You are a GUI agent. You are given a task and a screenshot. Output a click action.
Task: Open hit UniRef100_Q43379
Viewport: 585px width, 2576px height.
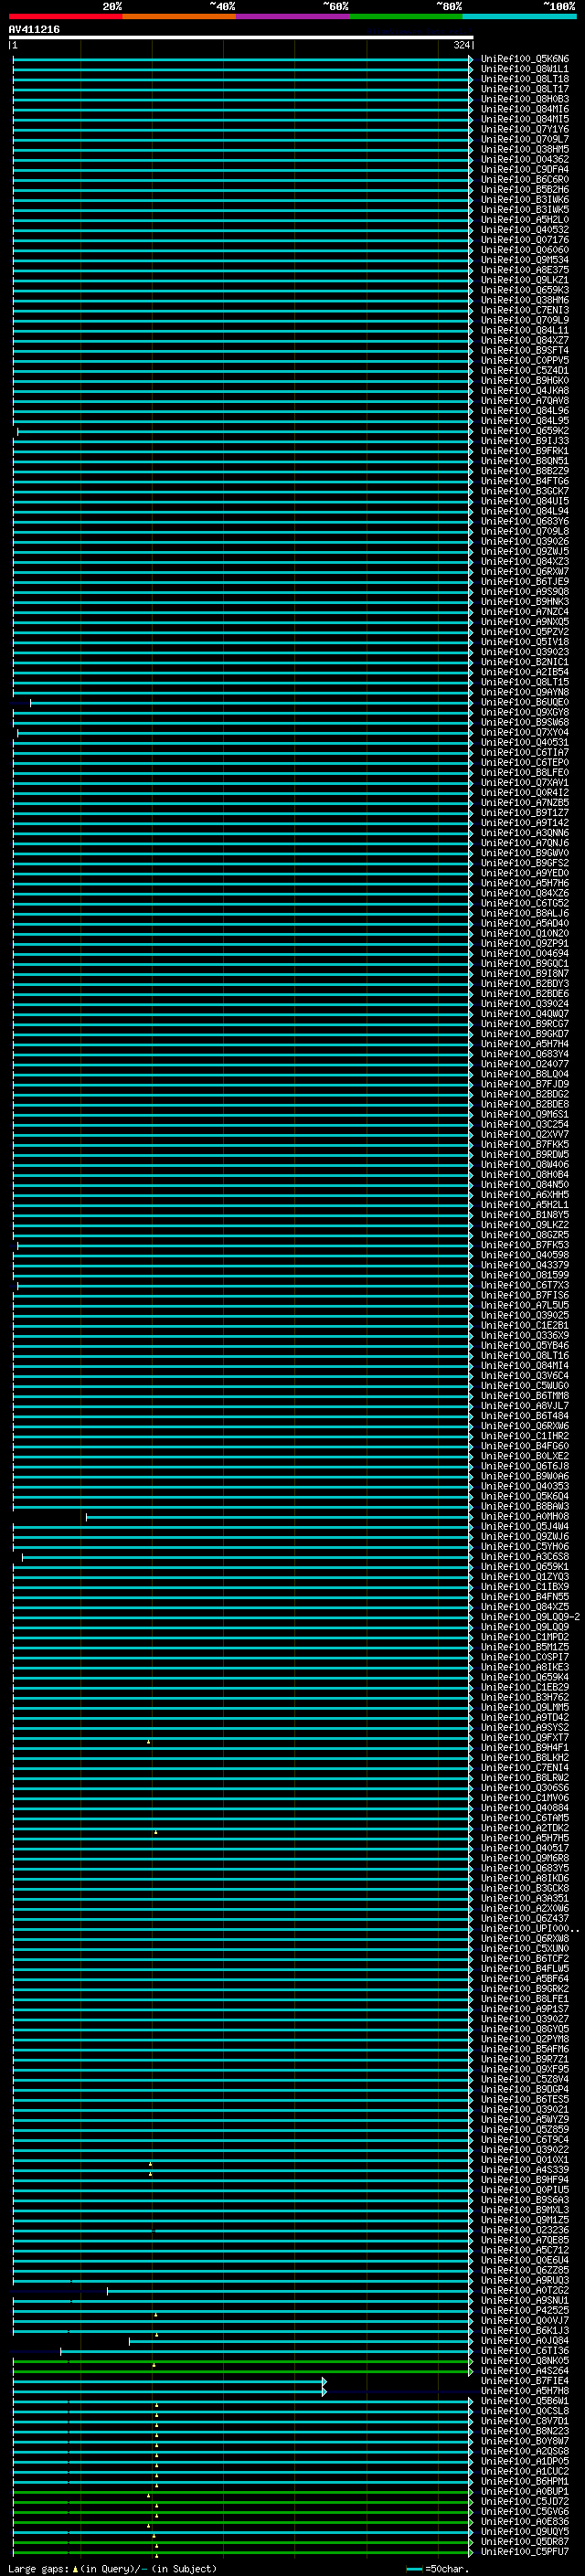(x=524, y=1265)
